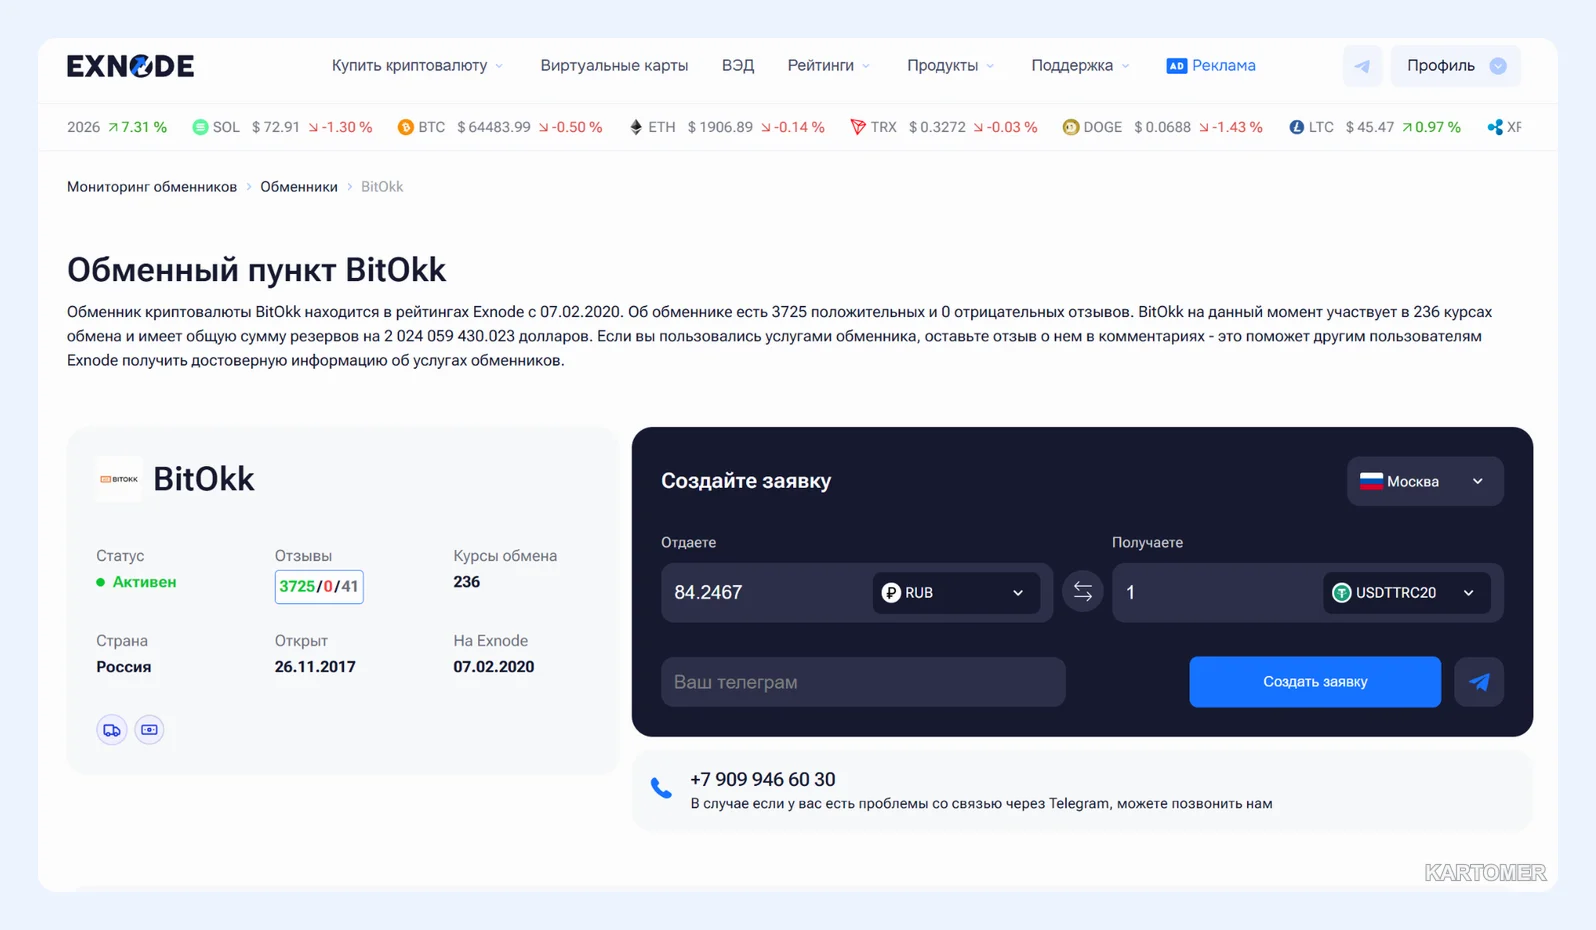This screenshot has width=1596, height=930.
Task: Focus the Ваш телеграм input field
Action: [x=863, y=682]
